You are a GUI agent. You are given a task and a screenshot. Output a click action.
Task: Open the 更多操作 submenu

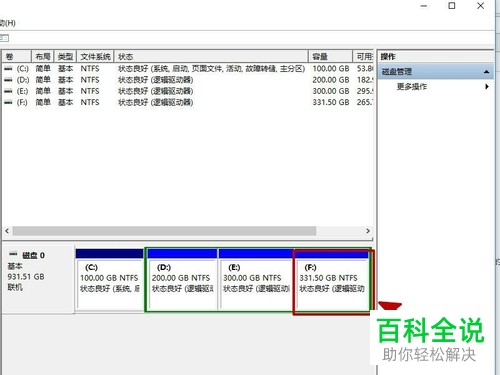click(x=412, y=87)
